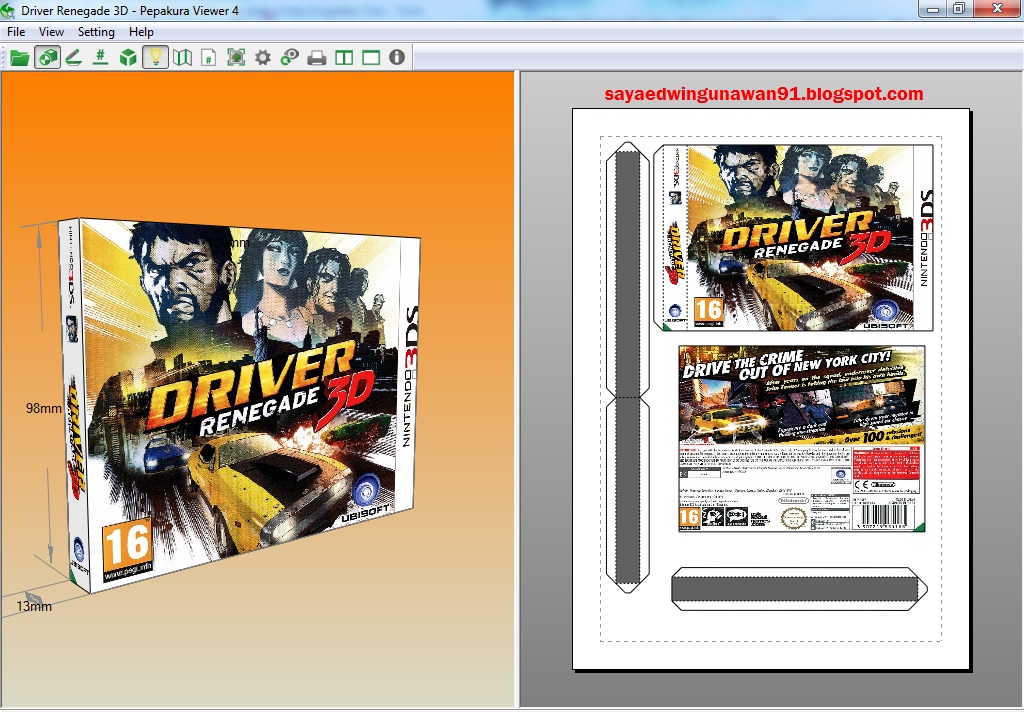
Task: Select the back cover pattern piece
Action: pyautogui.click(x=802, y=438)
